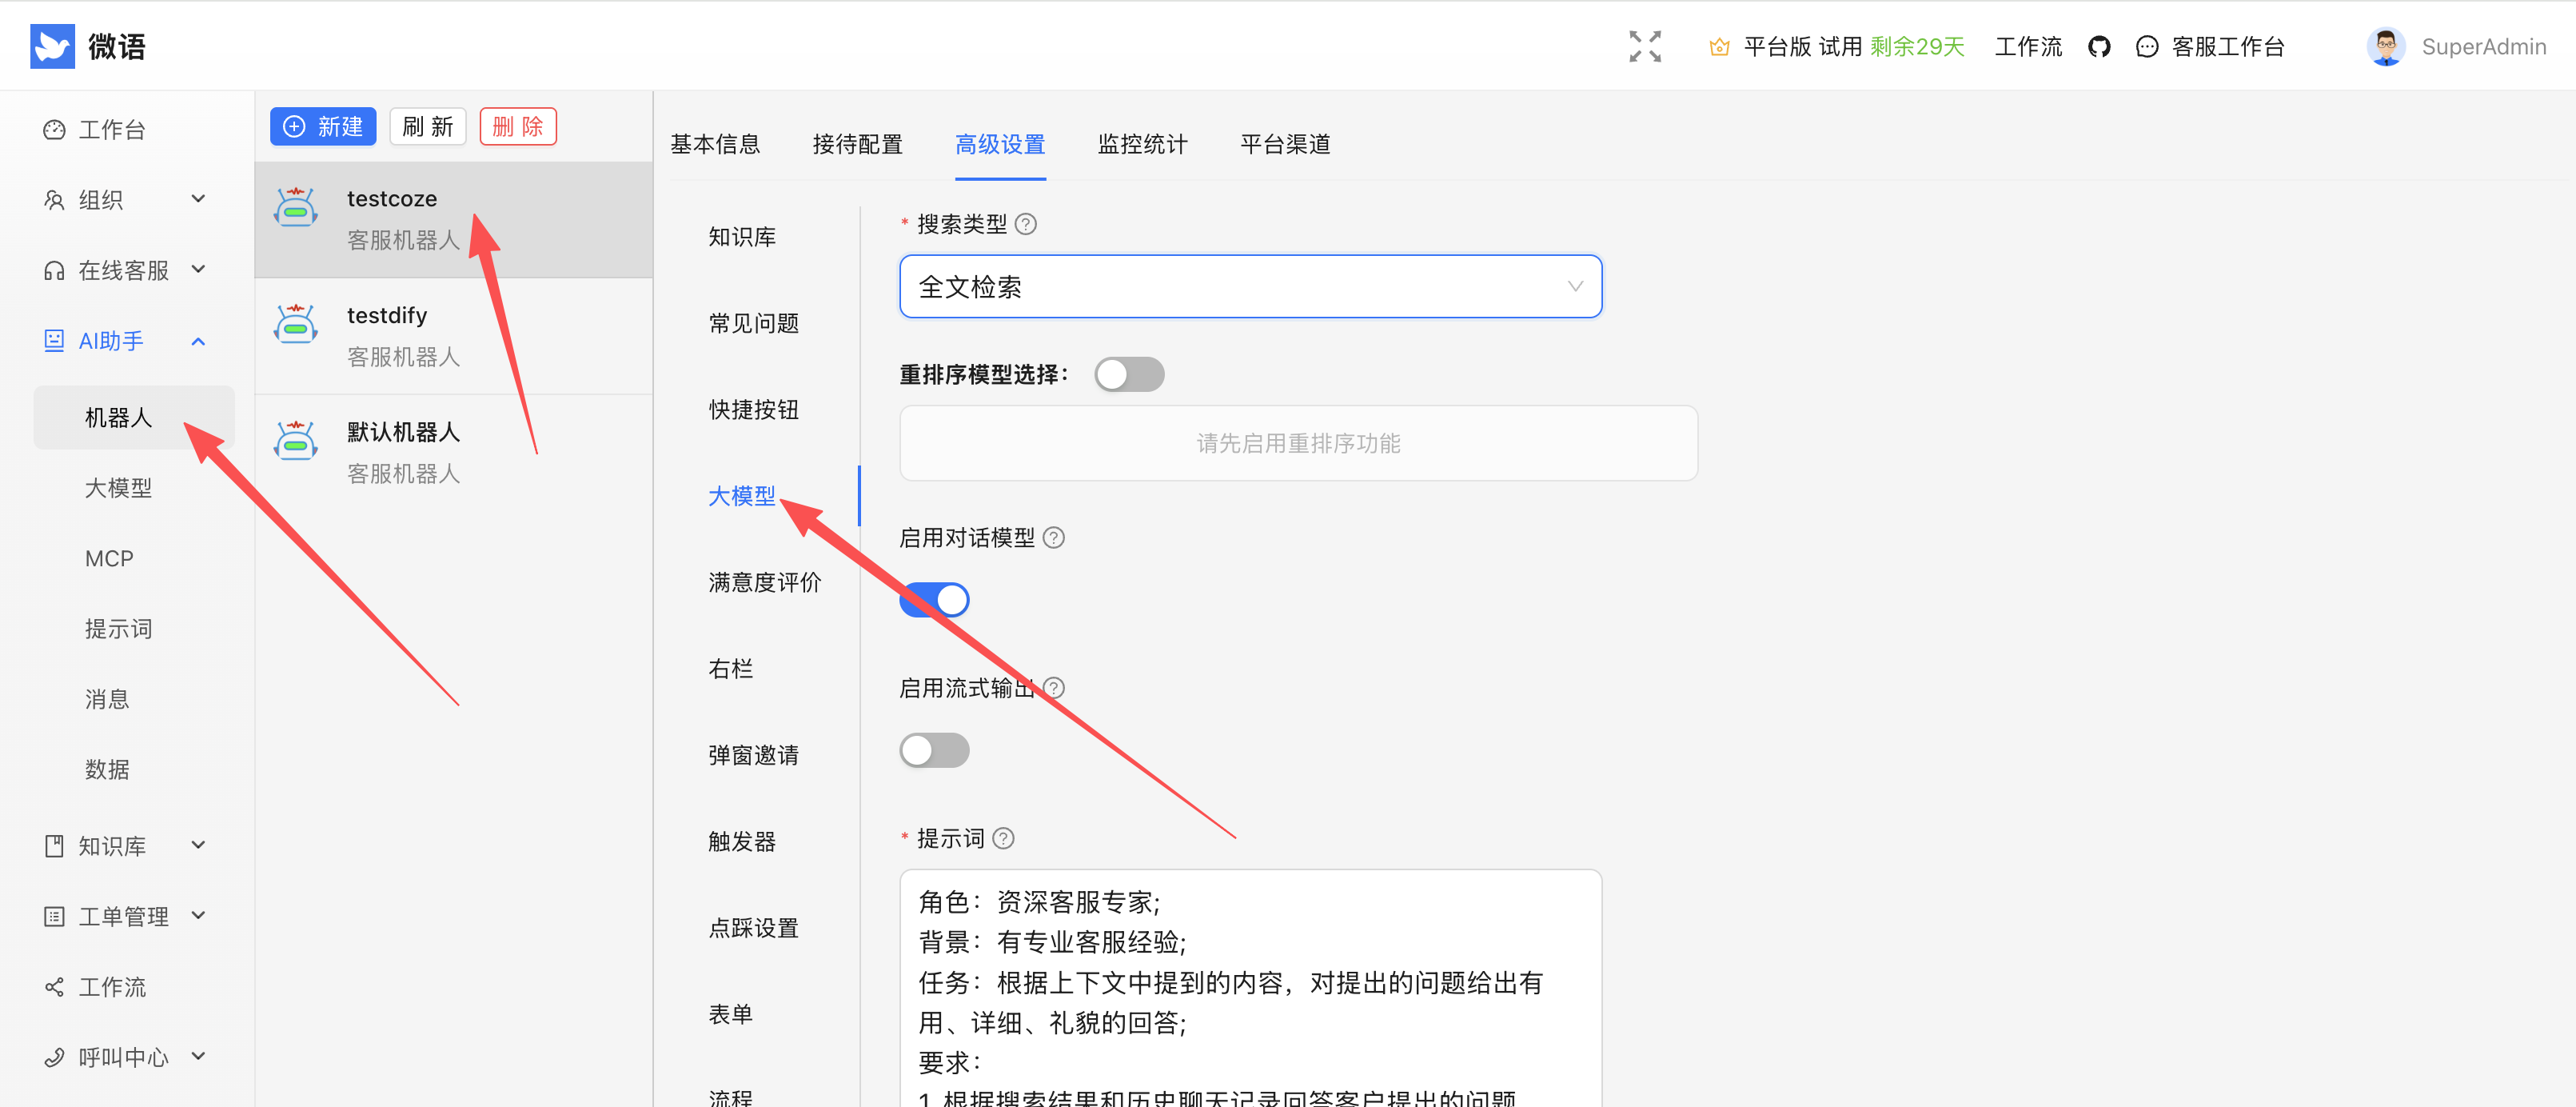Click help icon next to 提示词 label
This screenshot has width=2576, height=1107.
tap(1003, 838)
